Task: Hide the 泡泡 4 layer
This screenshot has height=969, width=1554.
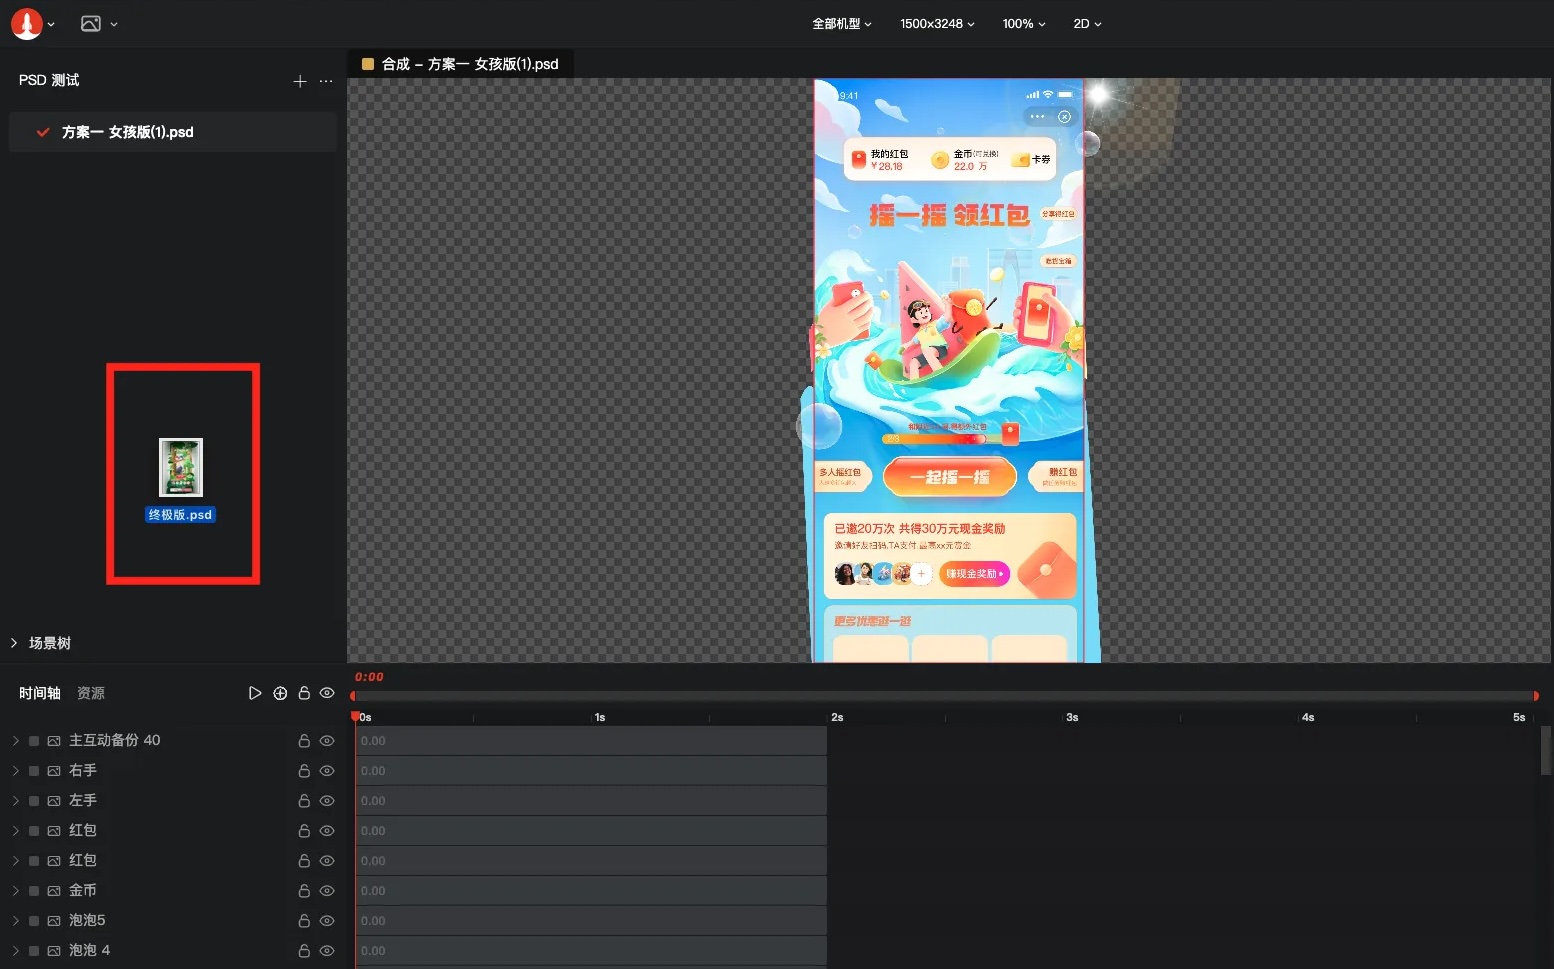Action: click(327, 951)
